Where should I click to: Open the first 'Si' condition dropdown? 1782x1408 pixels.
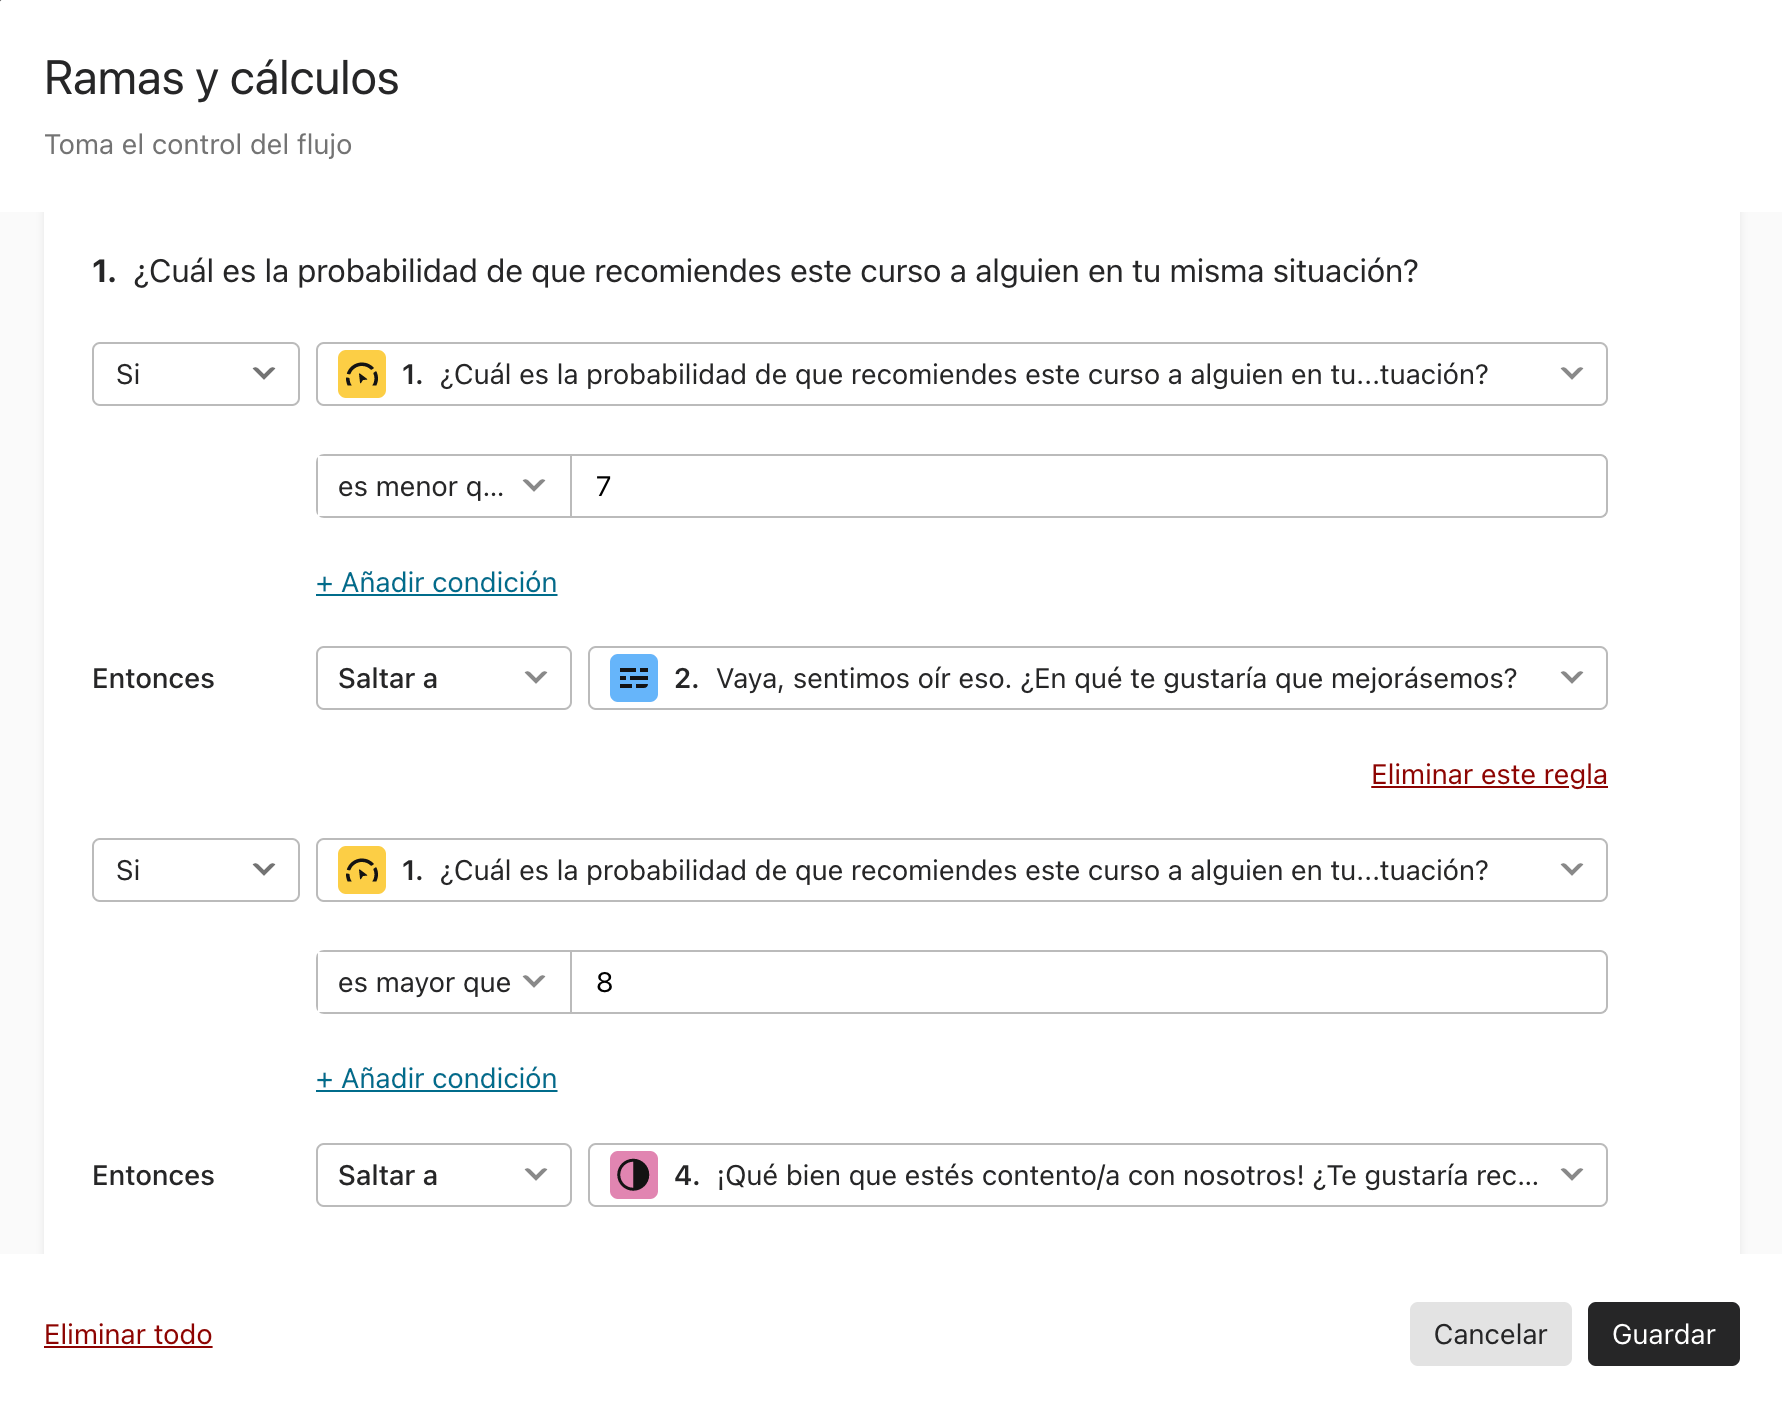click(196, 374)
